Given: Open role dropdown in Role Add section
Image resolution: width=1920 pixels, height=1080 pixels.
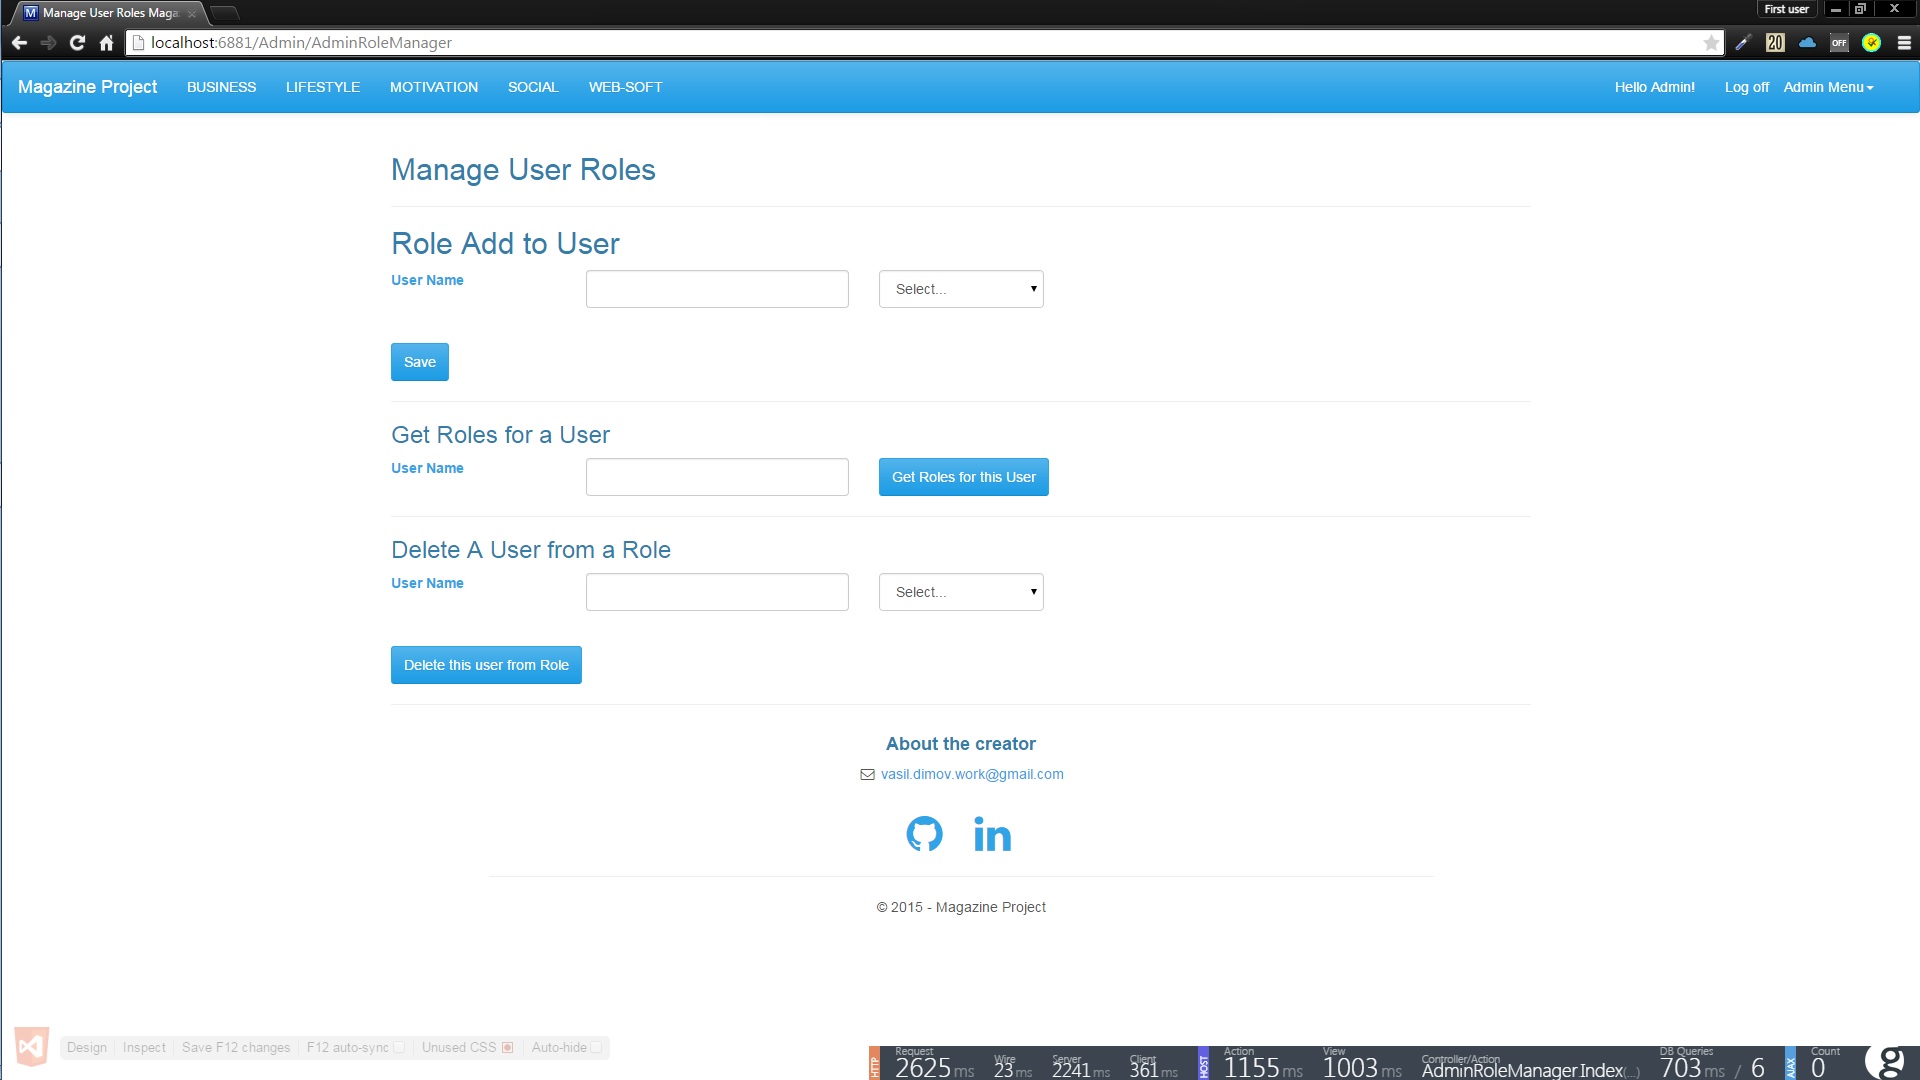Looking at the screenshot, I should [x=961, y=289].
